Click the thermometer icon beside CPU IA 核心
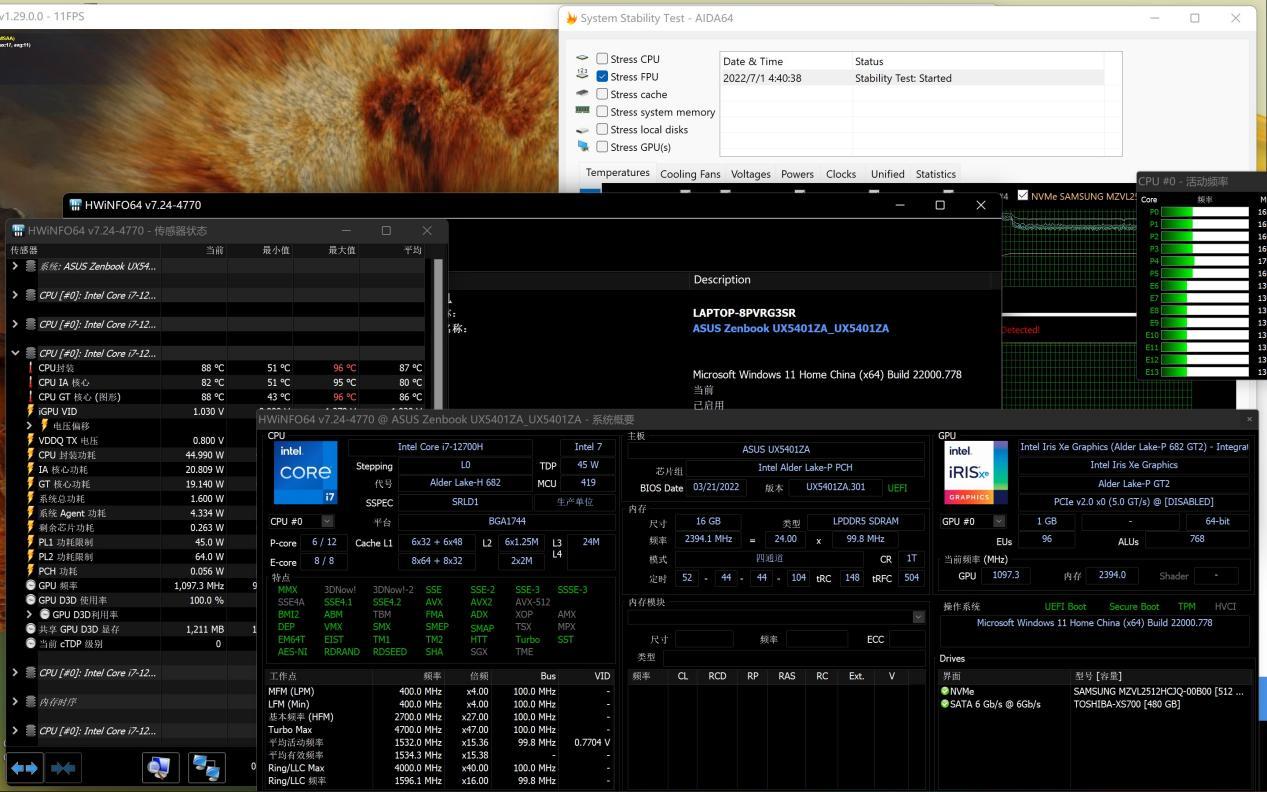Image resolution: width=1267 pixels, height=792 pixels. point(31,382)
